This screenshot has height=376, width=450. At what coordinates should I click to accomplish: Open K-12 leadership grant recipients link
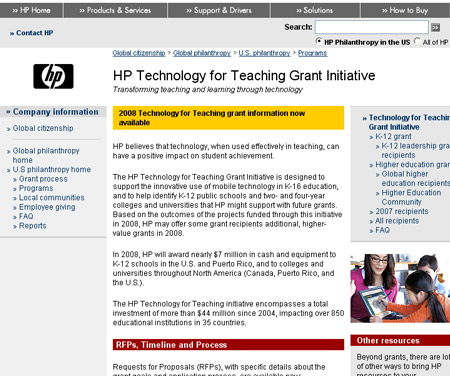415,150
